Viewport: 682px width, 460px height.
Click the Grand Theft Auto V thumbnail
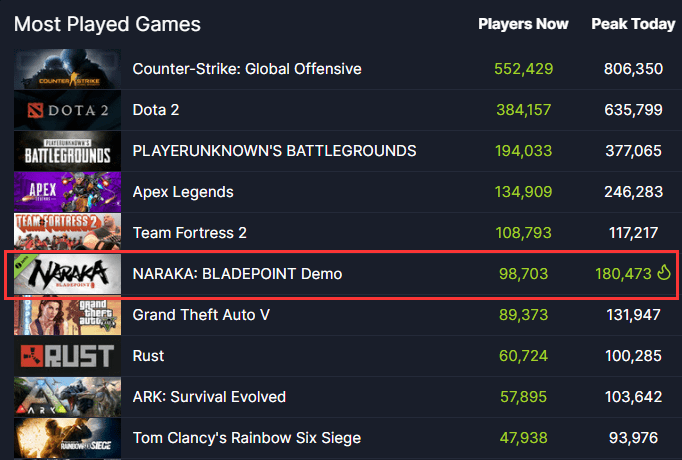coord(66,315)
